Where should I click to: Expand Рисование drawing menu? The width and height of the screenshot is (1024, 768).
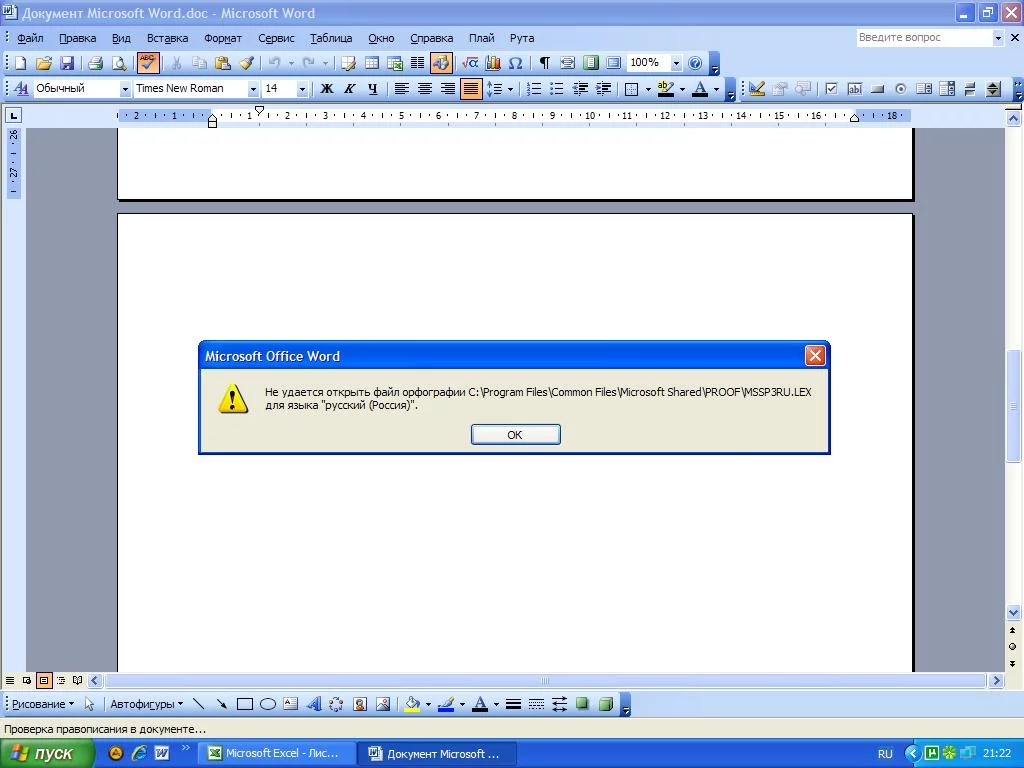tap(43, 704)
